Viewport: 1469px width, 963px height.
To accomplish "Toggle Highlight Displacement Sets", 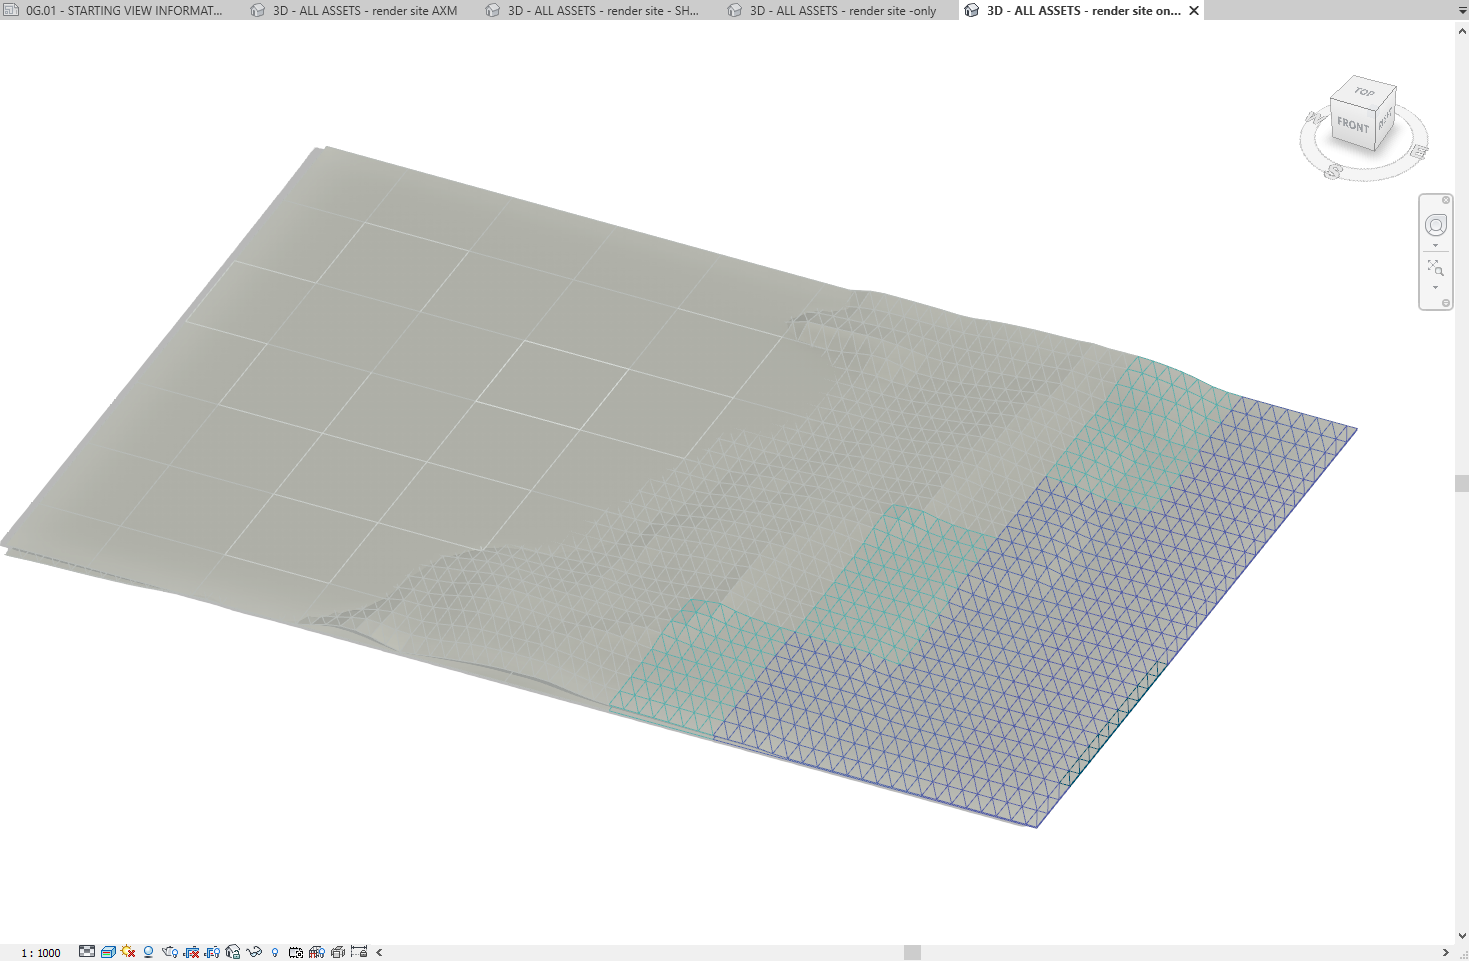I will coord(338,952).
